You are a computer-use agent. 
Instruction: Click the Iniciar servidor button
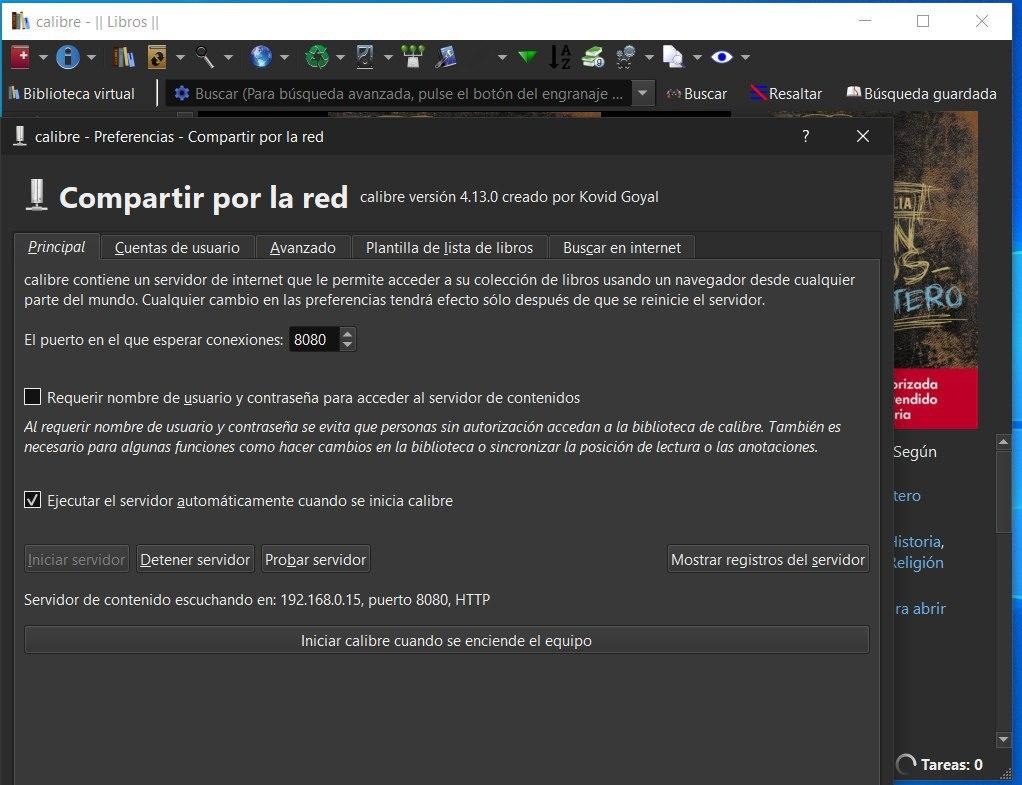pyautogui.click(x=76, y=559)
